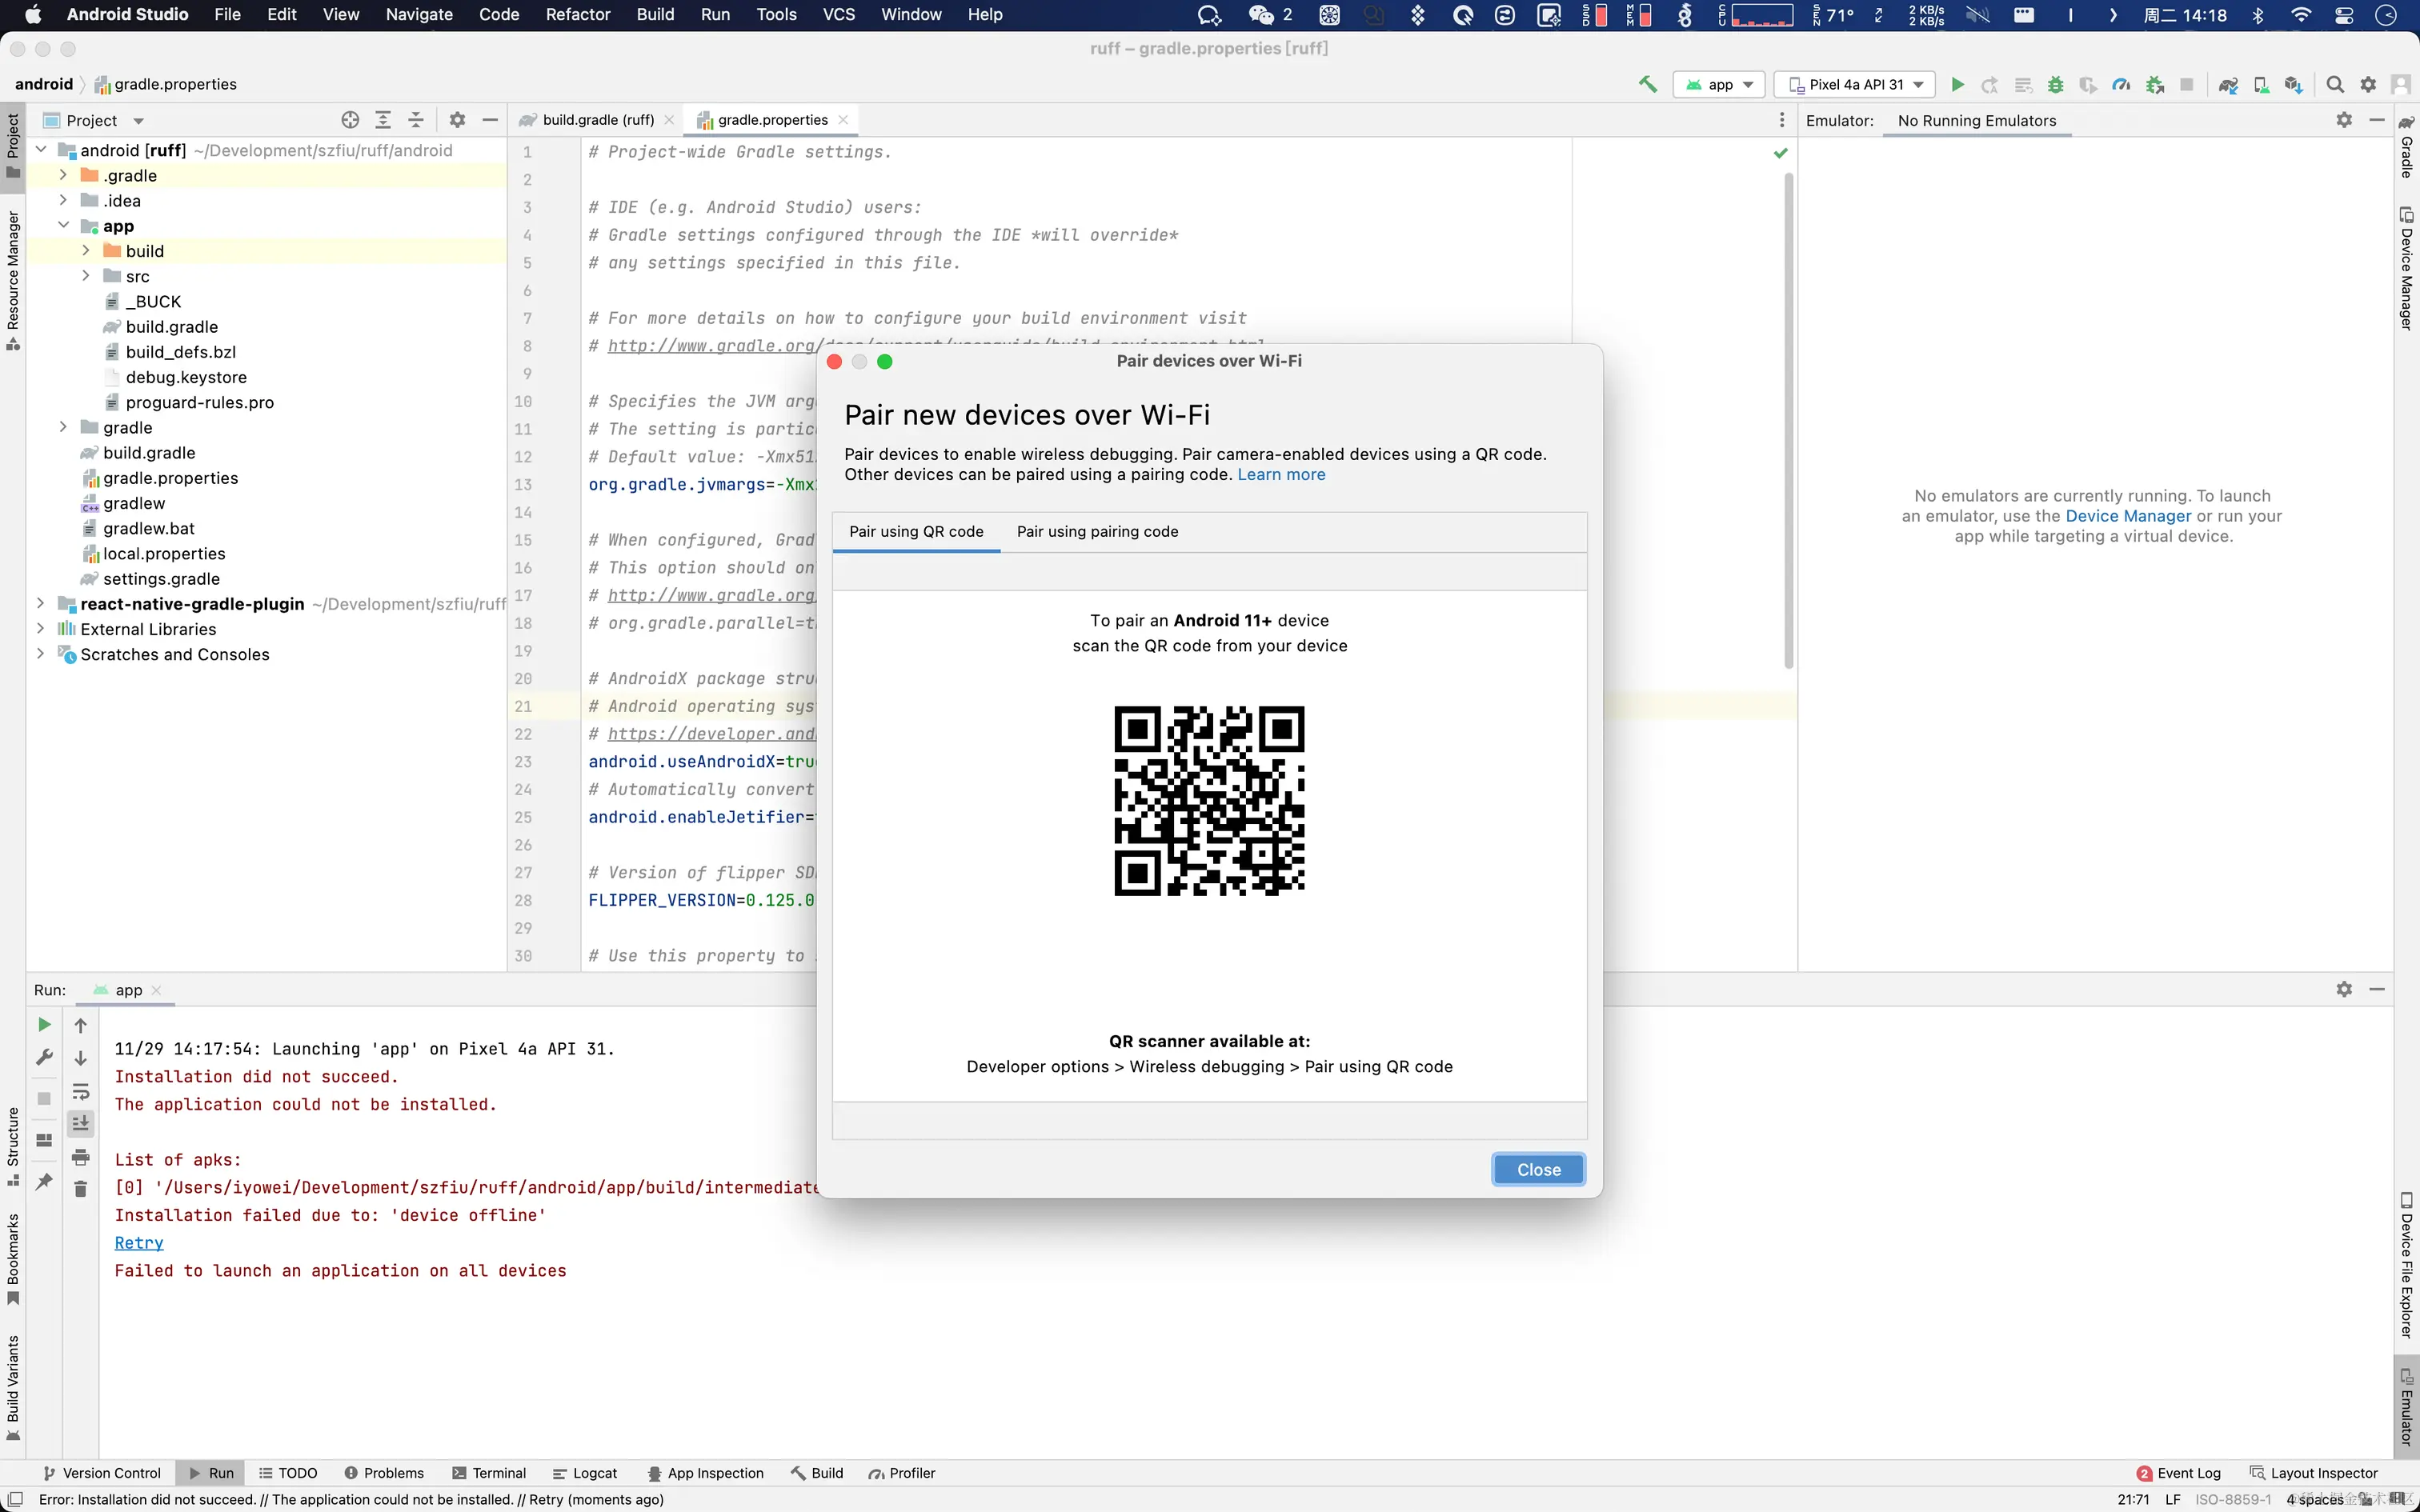Click the Search Everywhere magnifier icon
Screen dimensions: 2420x1512
coord(2335,84)
